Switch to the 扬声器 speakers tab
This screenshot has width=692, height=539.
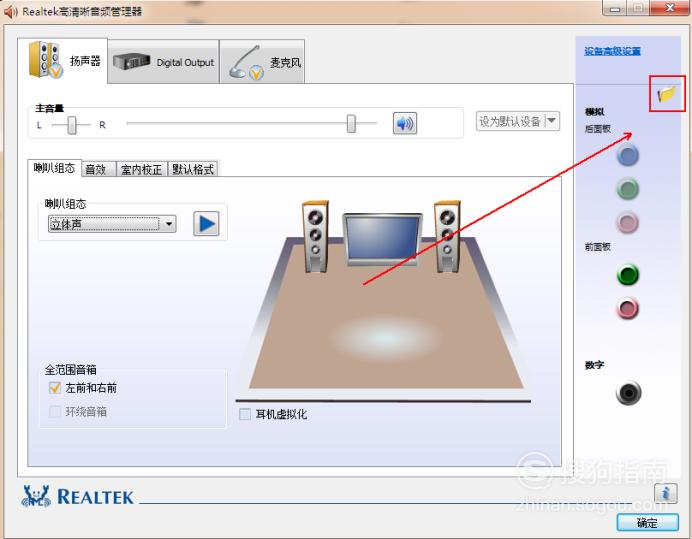pos(63,60)
